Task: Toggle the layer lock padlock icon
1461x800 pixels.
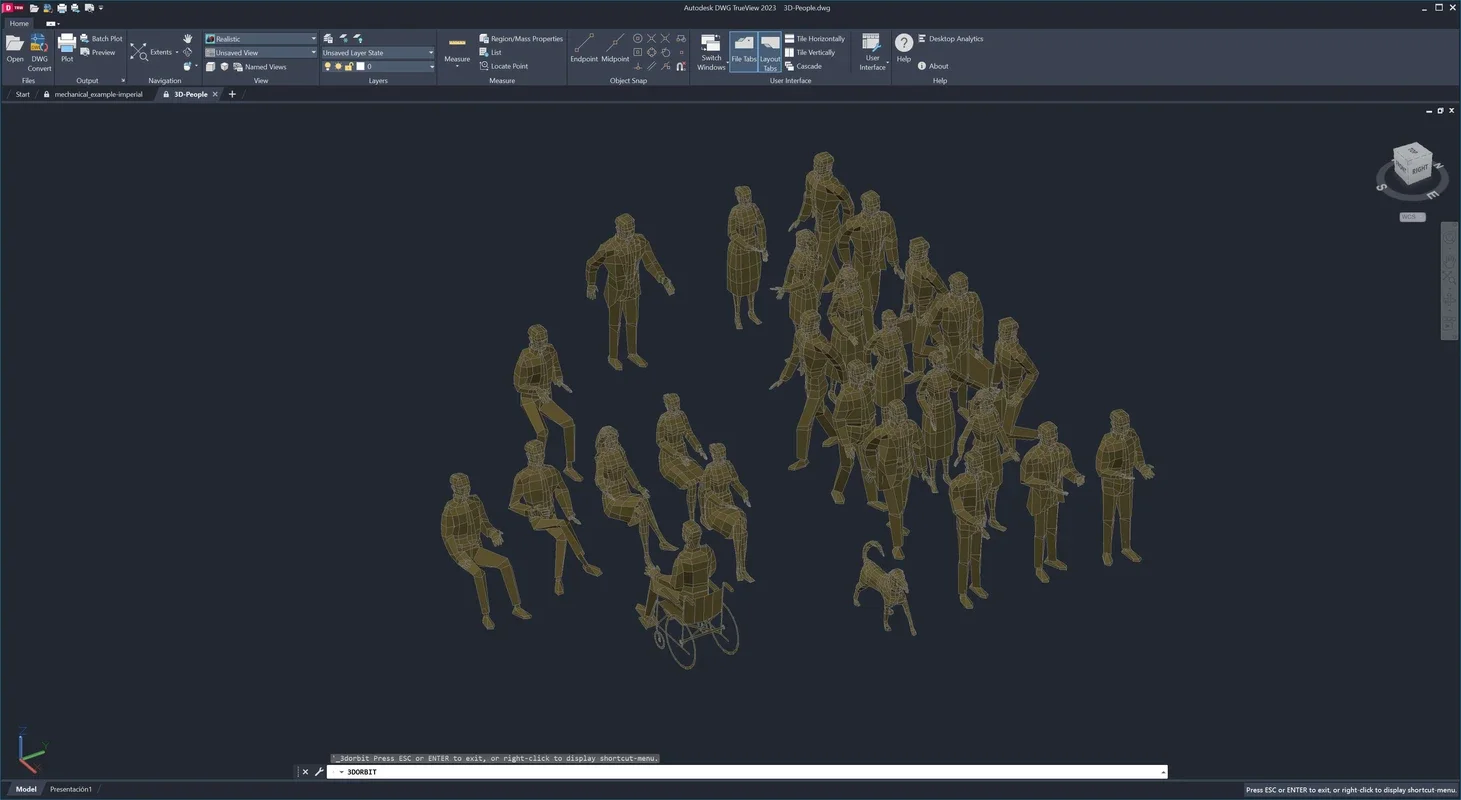Action: [x=348, y=67]
